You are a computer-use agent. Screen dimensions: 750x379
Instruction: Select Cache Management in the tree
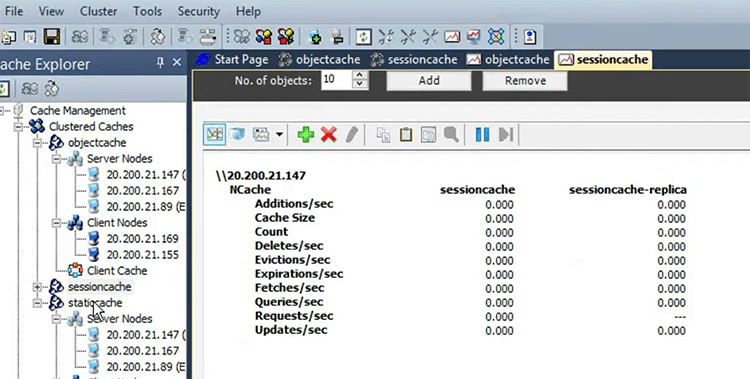[x=77, y=111]
